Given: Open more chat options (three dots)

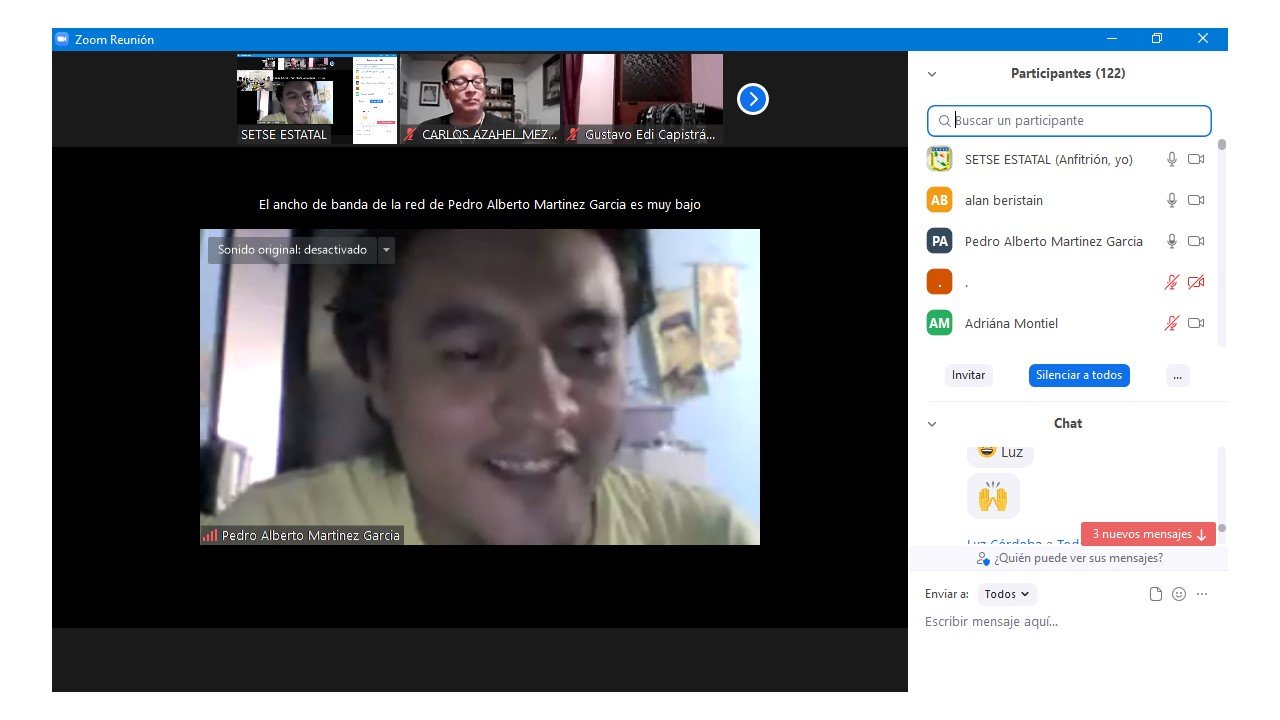Looking at the screenshot, I should 1202,594.
